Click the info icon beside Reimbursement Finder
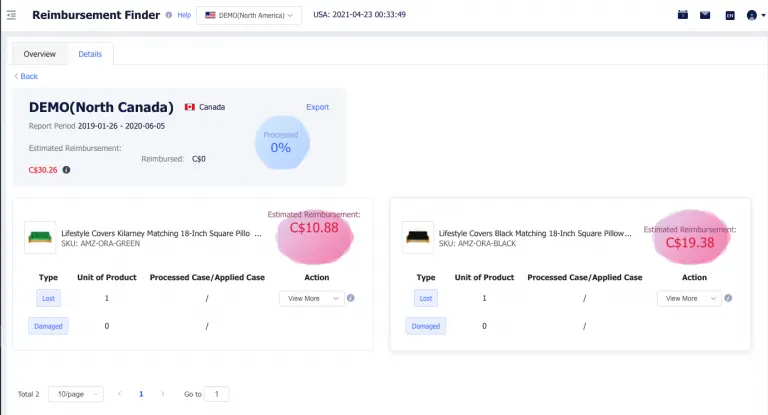 (168, 15)
